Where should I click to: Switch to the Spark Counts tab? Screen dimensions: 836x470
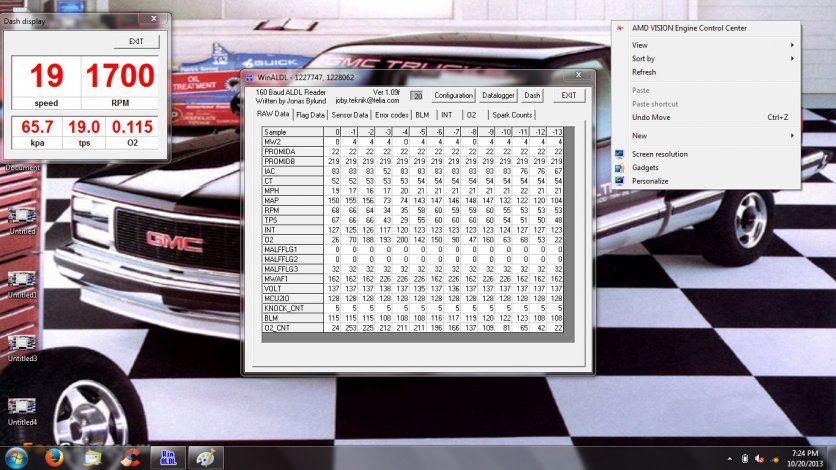pos(512,115)
